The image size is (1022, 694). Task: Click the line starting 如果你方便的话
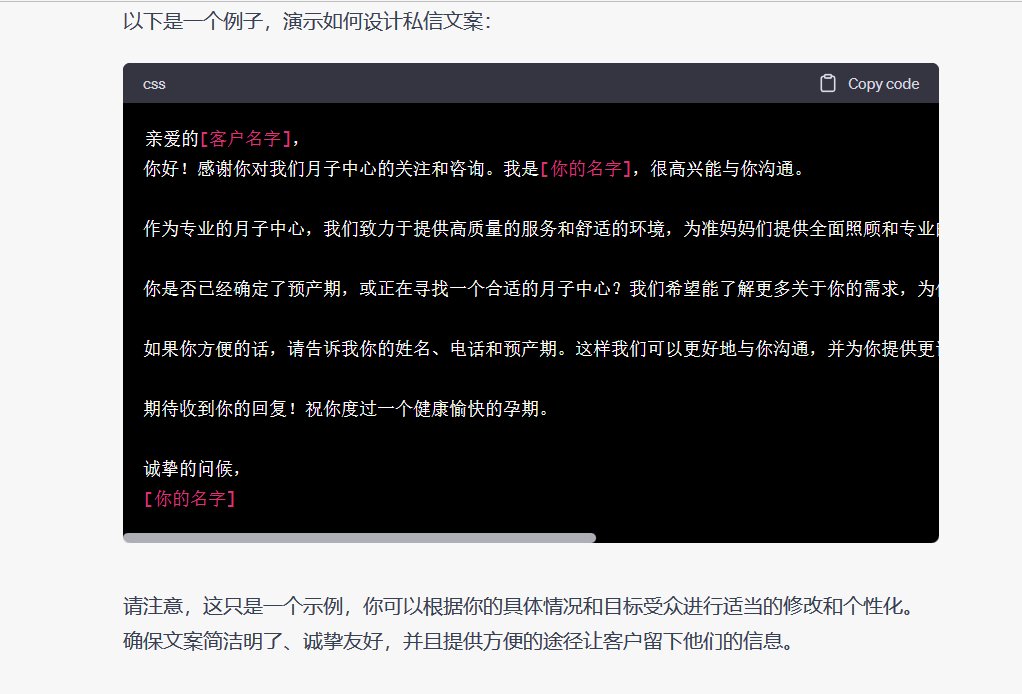(540, 349)
